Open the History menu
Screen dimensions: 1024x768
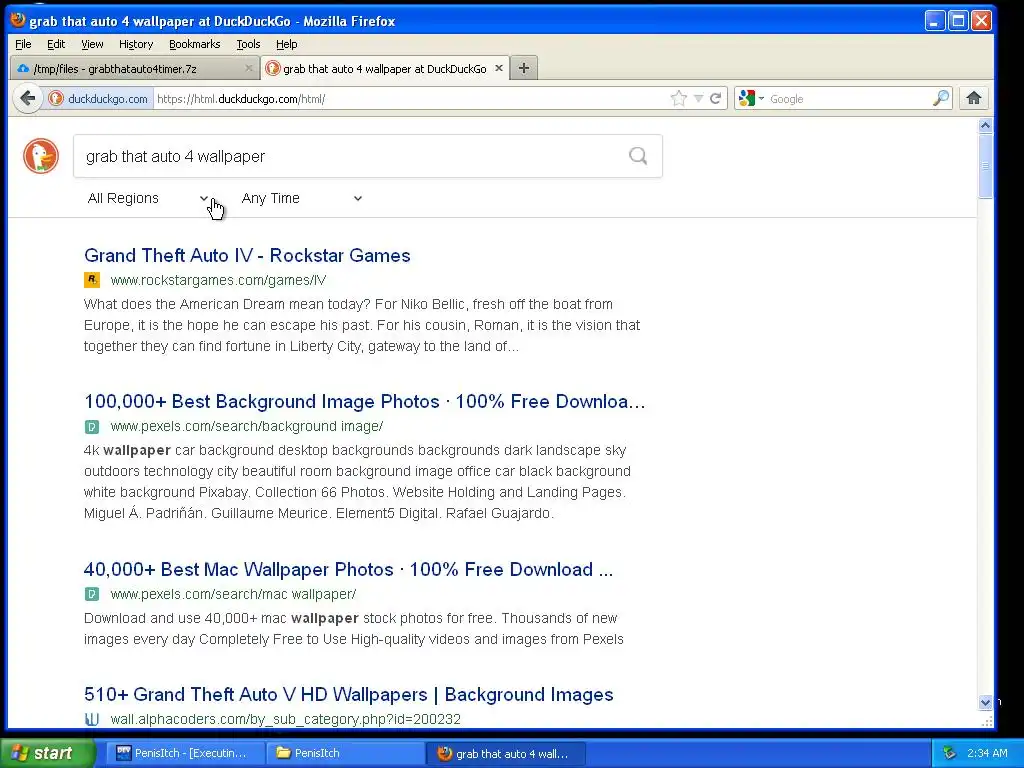[136, 44]
